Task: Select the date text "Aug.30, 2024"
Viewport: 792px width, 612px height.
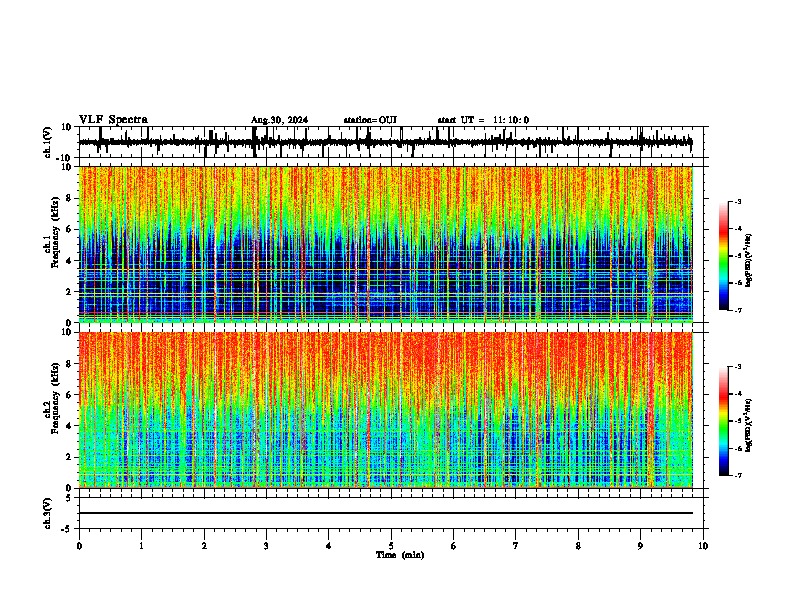Action: pos(279,120)
